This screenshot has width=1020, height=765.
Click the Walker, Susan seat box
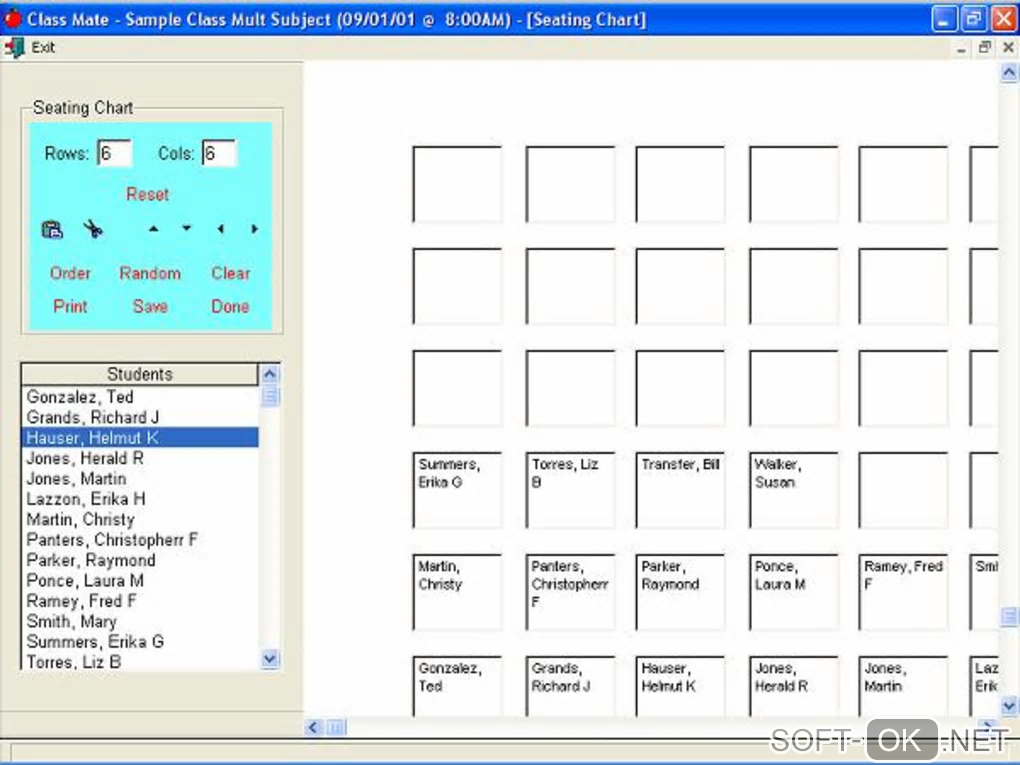(x=794, y=490)
